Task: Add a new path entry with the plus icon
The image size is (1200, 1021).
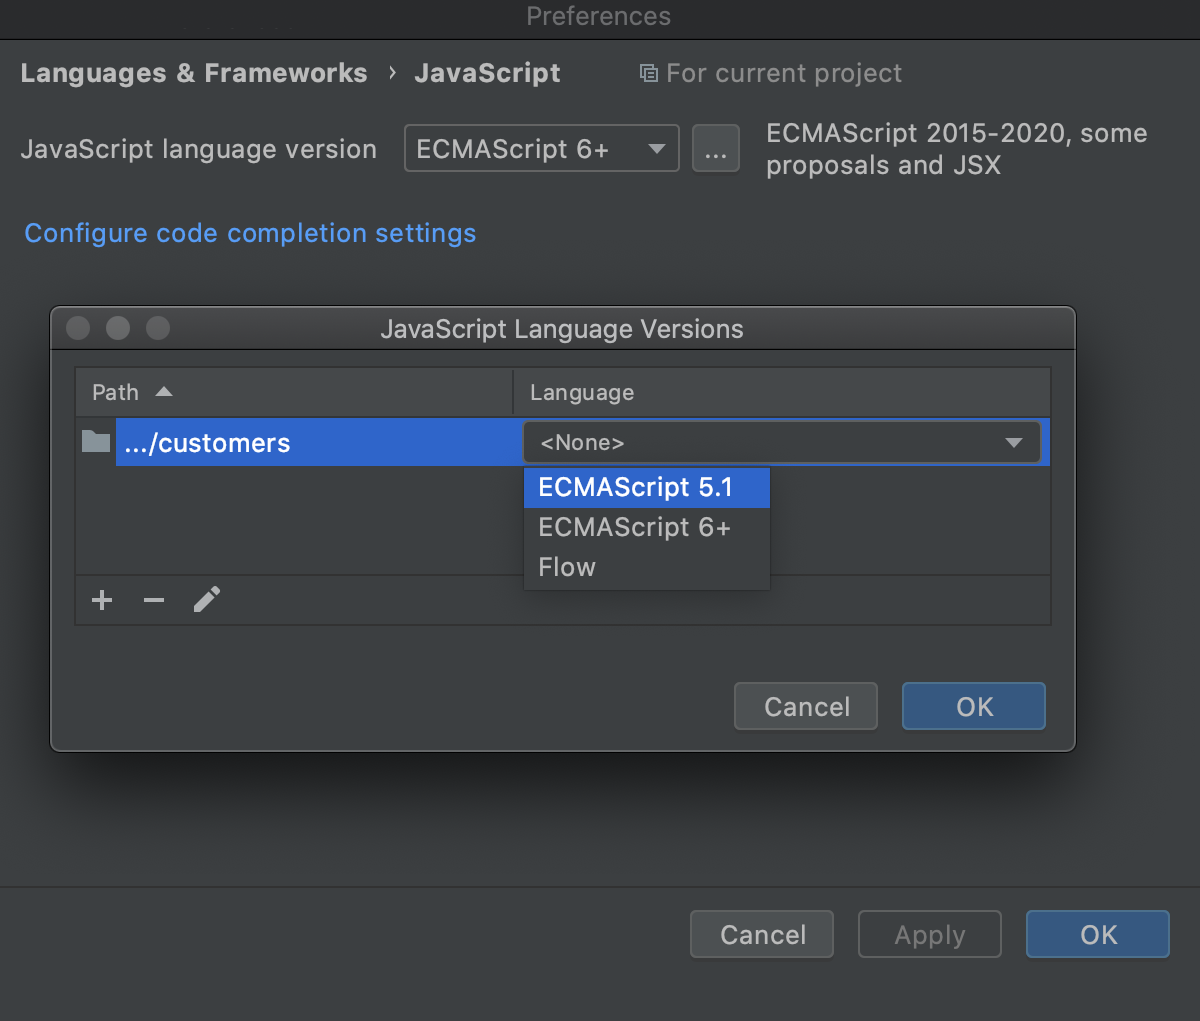Action: point(101,599)
